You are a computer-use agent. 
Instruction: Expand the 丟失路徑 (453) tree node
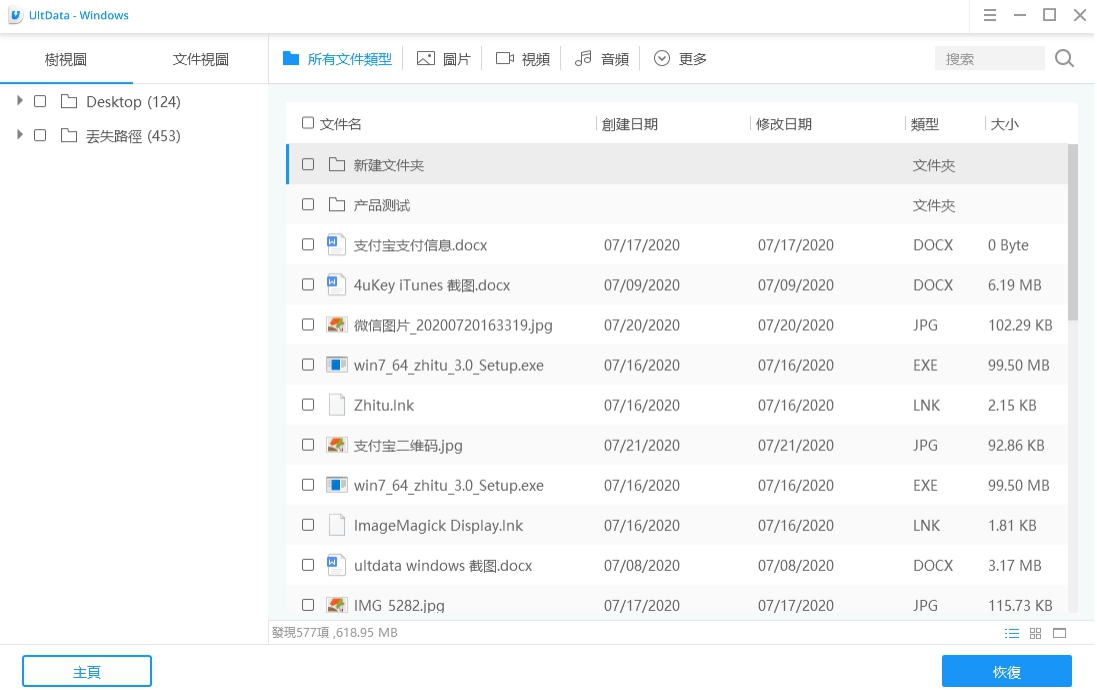point(20,134)
